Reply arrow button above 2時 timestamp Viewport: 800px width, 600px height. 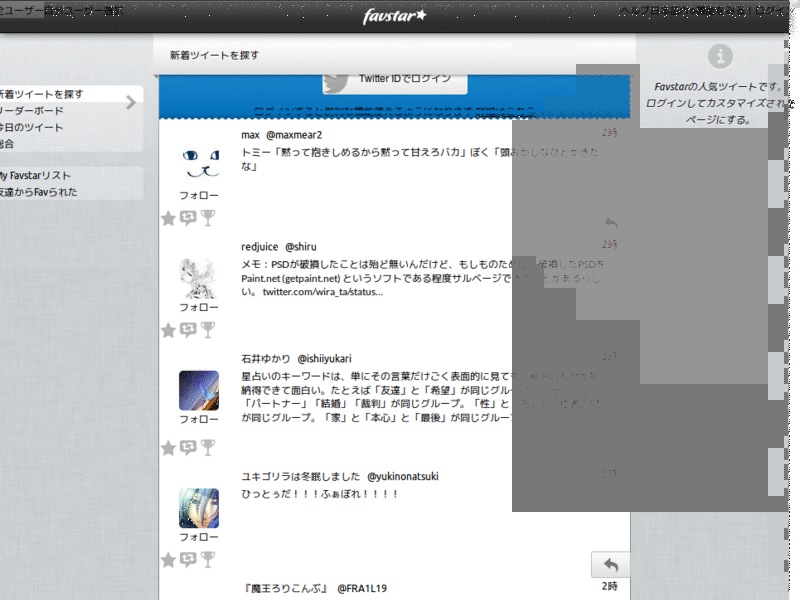point(611,565)
